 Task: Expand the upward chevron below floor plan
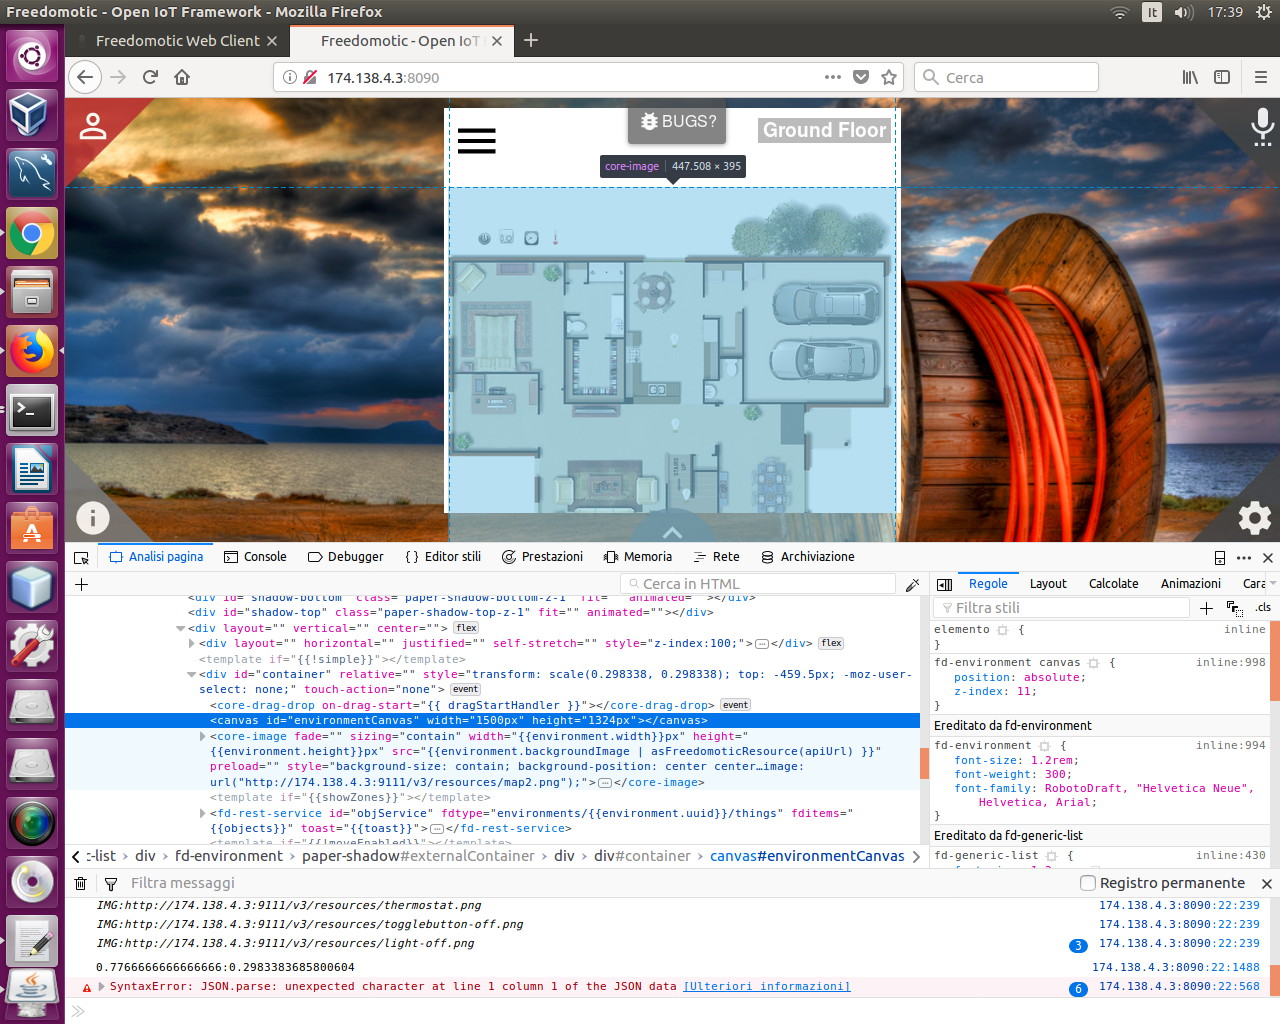pyautogui.click(x=672, y=532)
